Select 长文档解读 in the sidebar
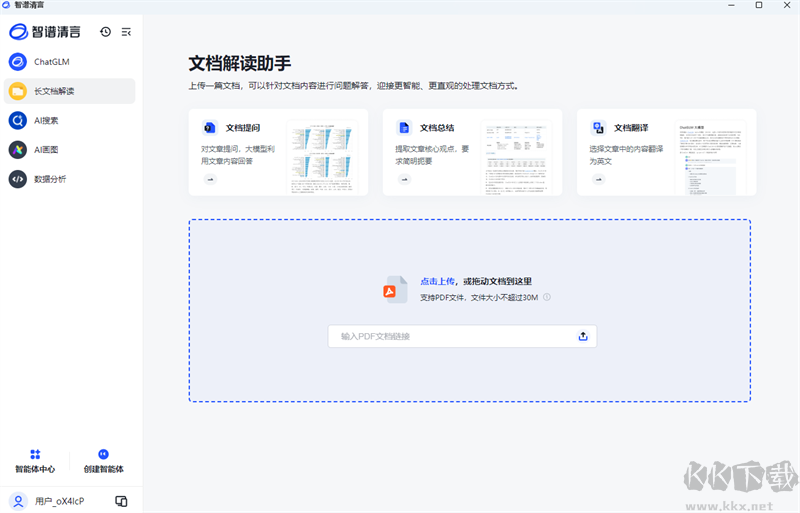Viewport: 800px width, 513px height. (69, 91)
